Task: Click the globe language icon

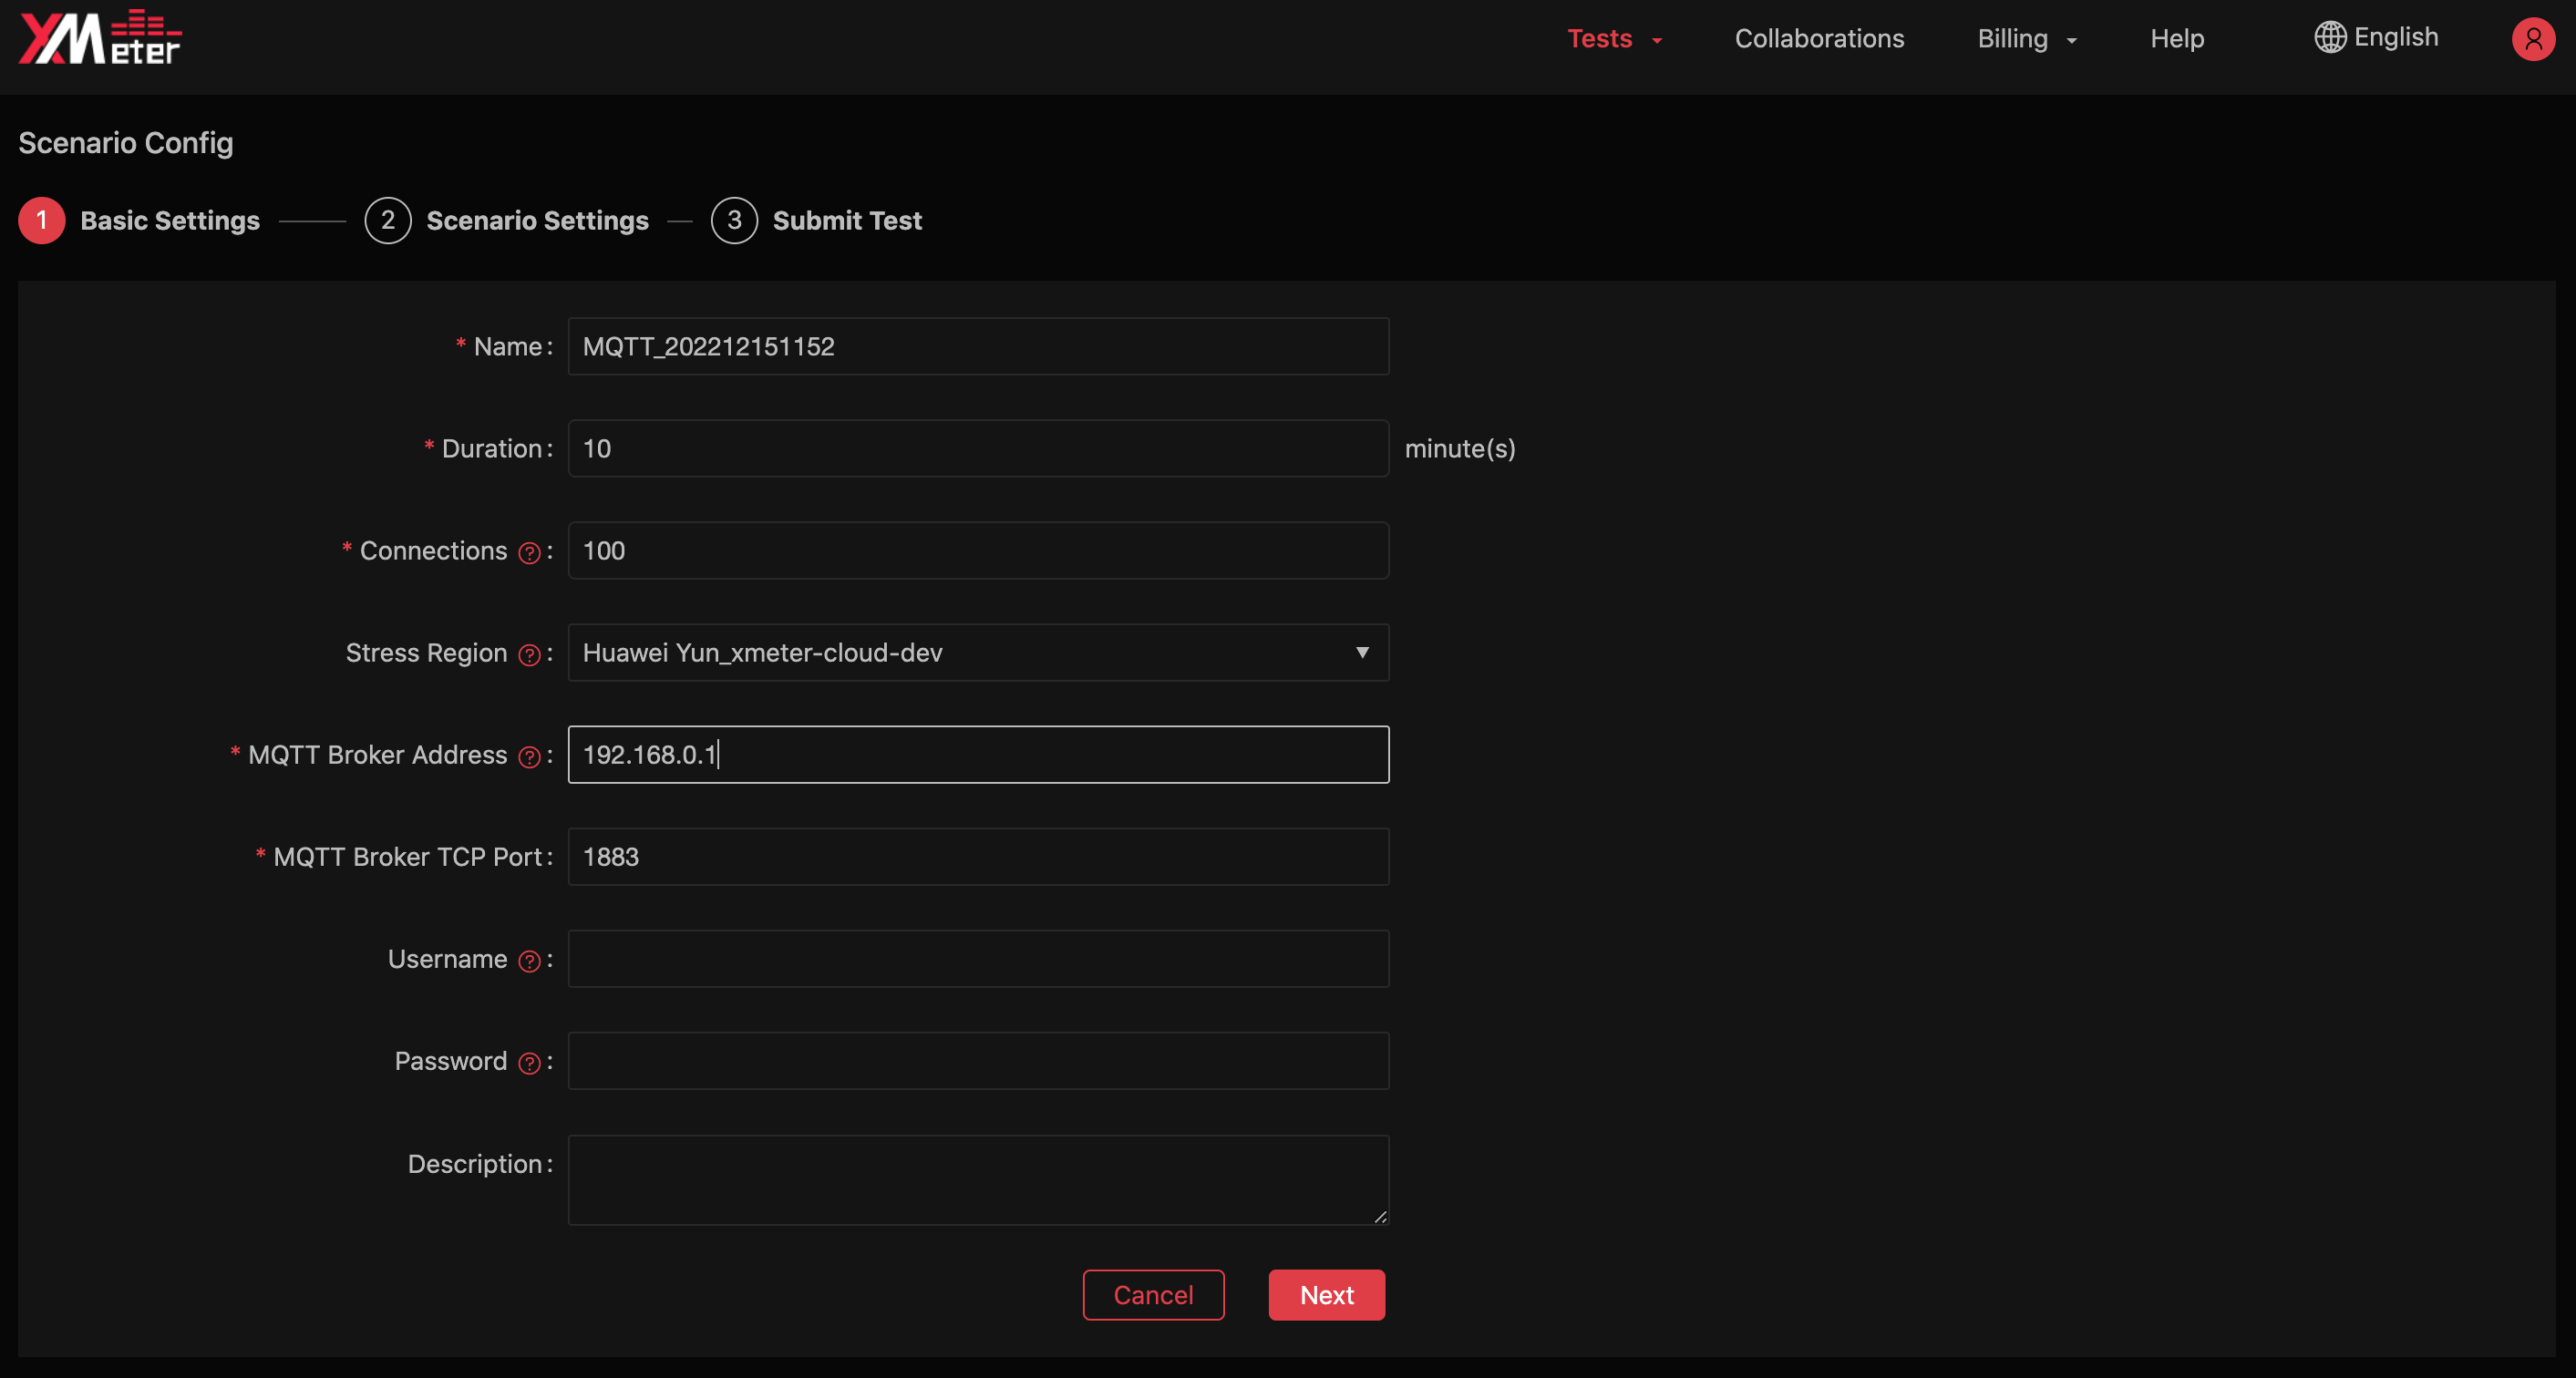Action: pos(2329,37)
